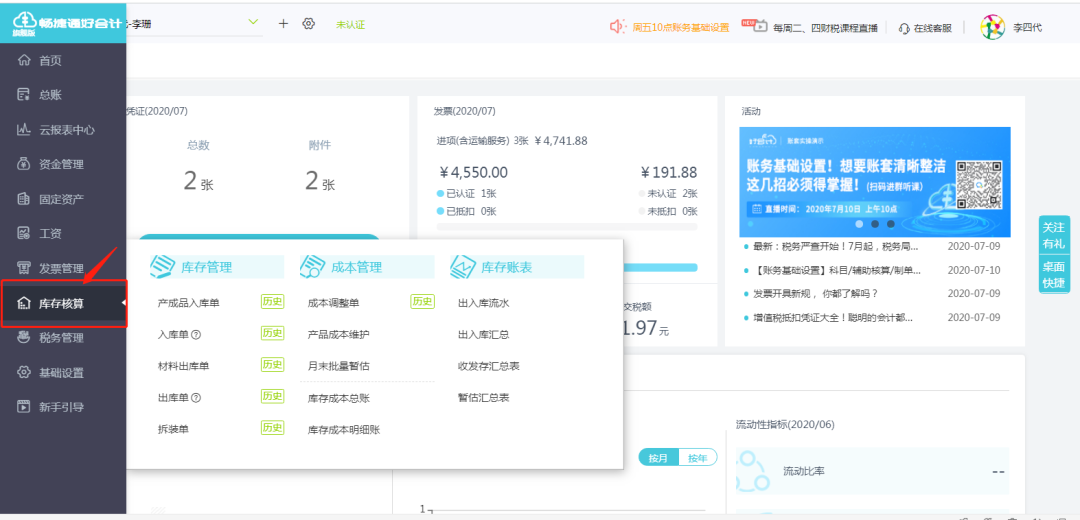Click the second banner carousel dot

point(874,224)
